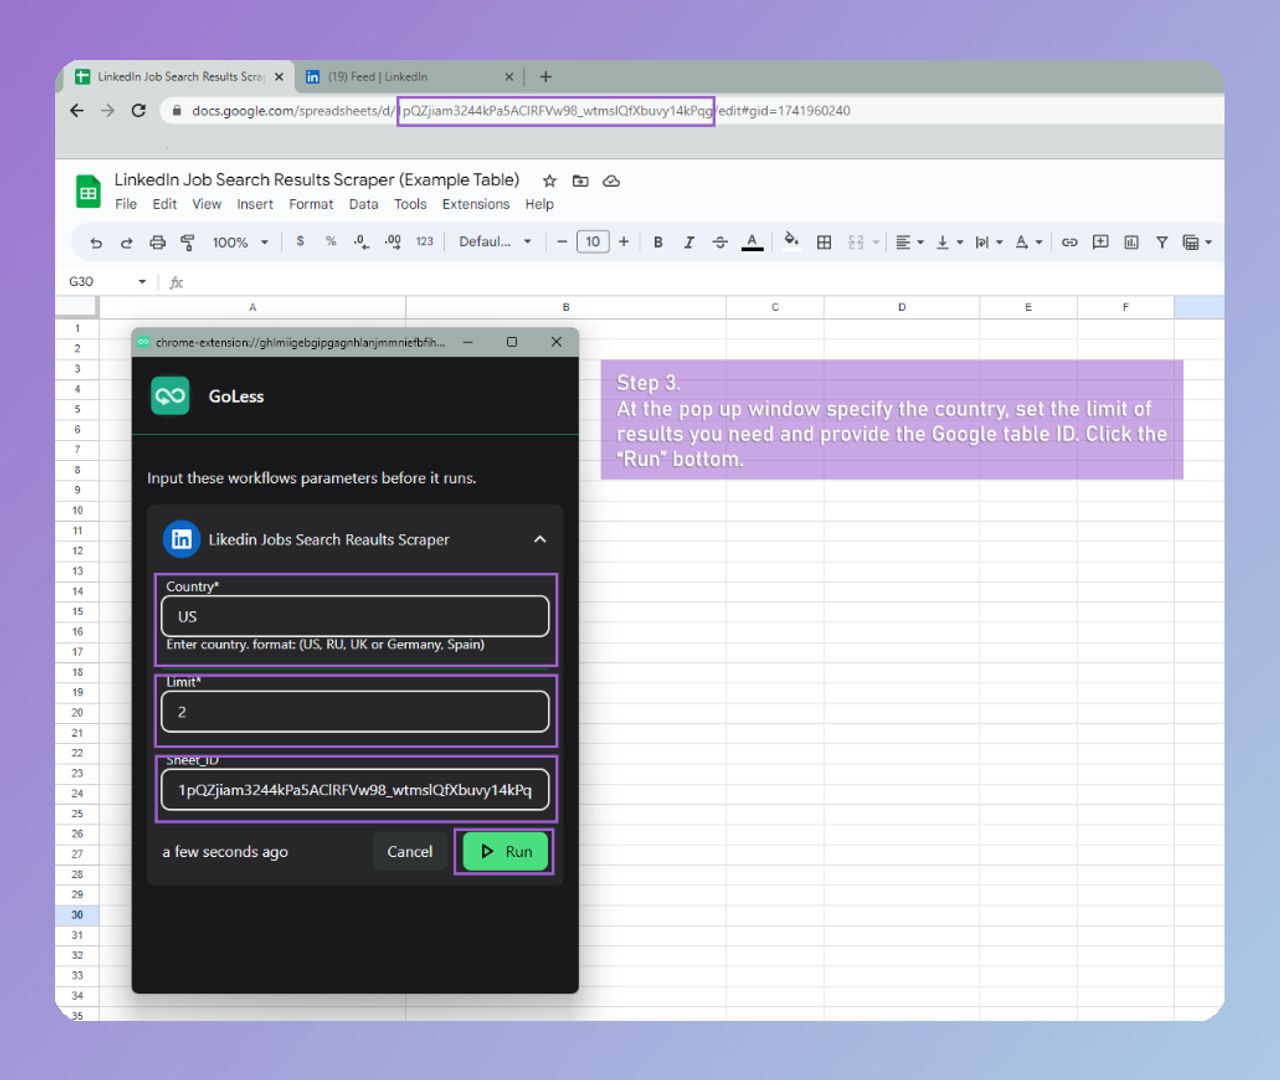Format as percent icon
Screen dimensions: 1280x1080
pos(330,241)
